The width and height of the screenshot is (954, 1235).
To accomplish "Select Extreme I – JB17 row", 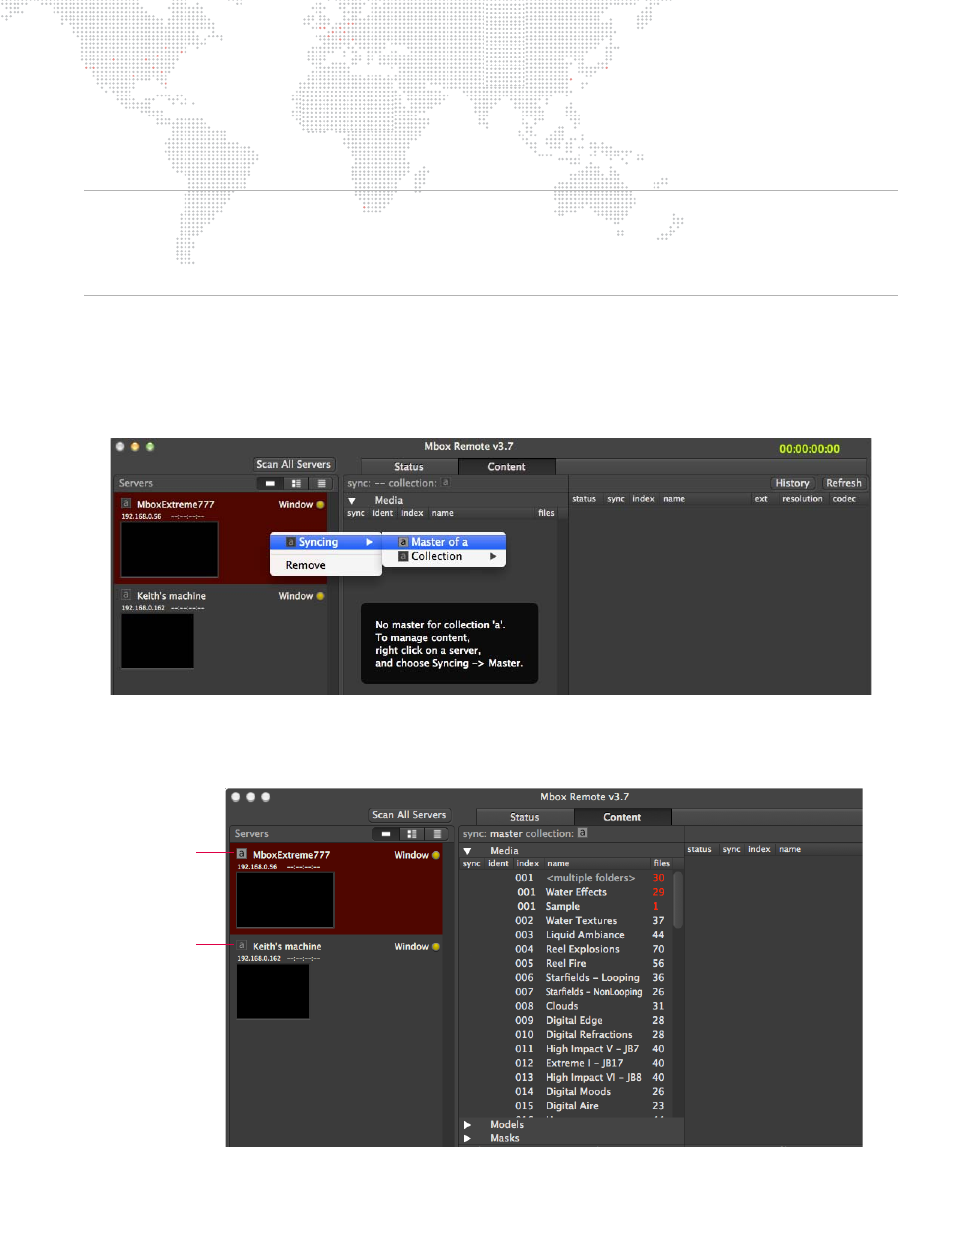I will tap(565, 1063).
